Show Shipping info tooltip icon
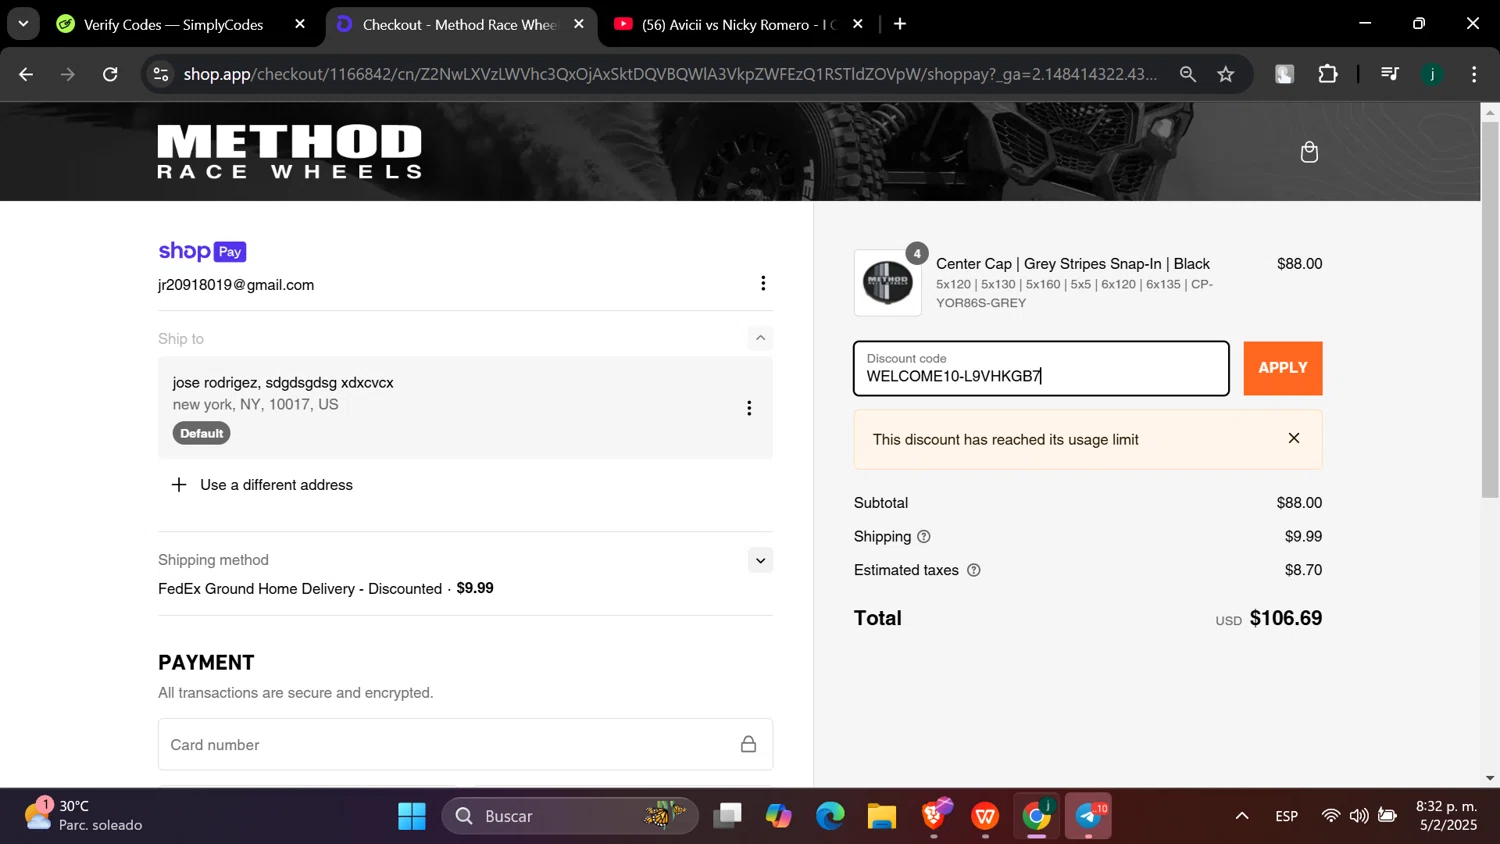The image size is (1500, 844). 924,537
